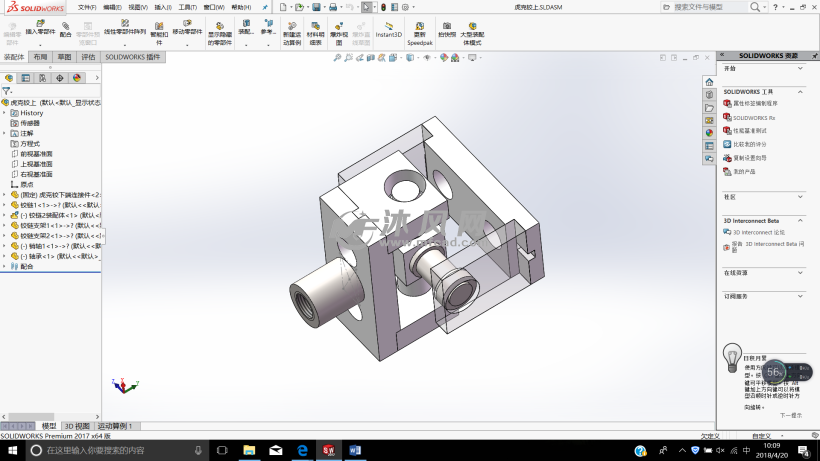Open Performance Benchmark Test (性能基准测试) link

(749, 131)
